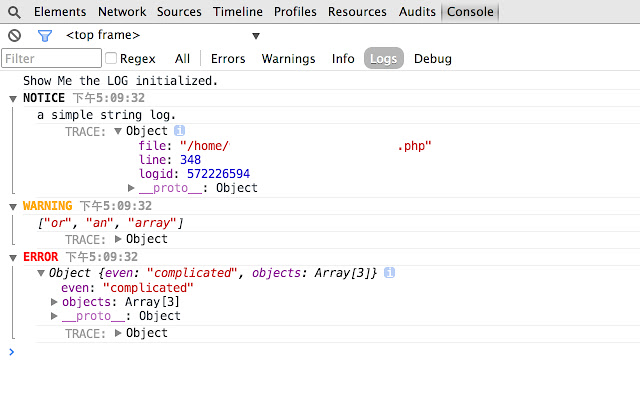Expand __proto__ under the NOTICE trace

coord(132,188)
